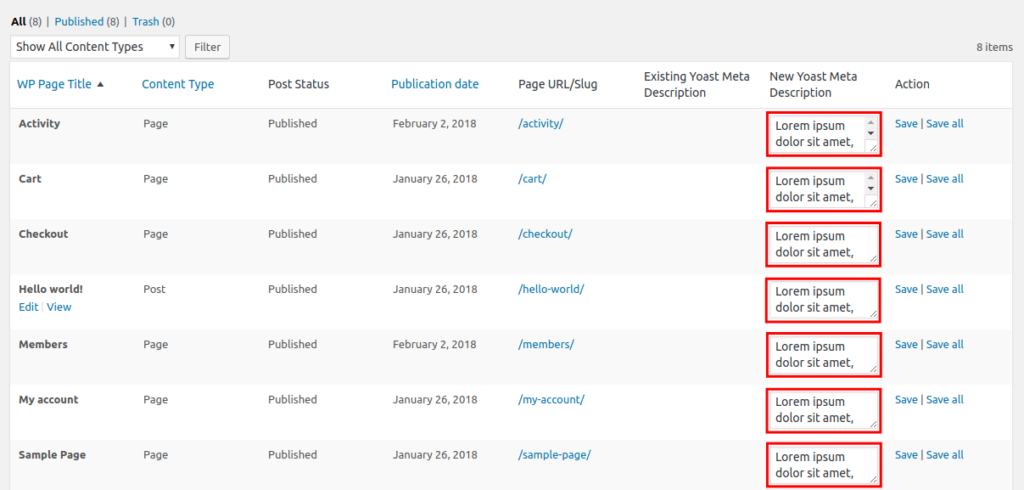Sort by Content Type column header
The image size is (1024, 490).
point(178,84)
